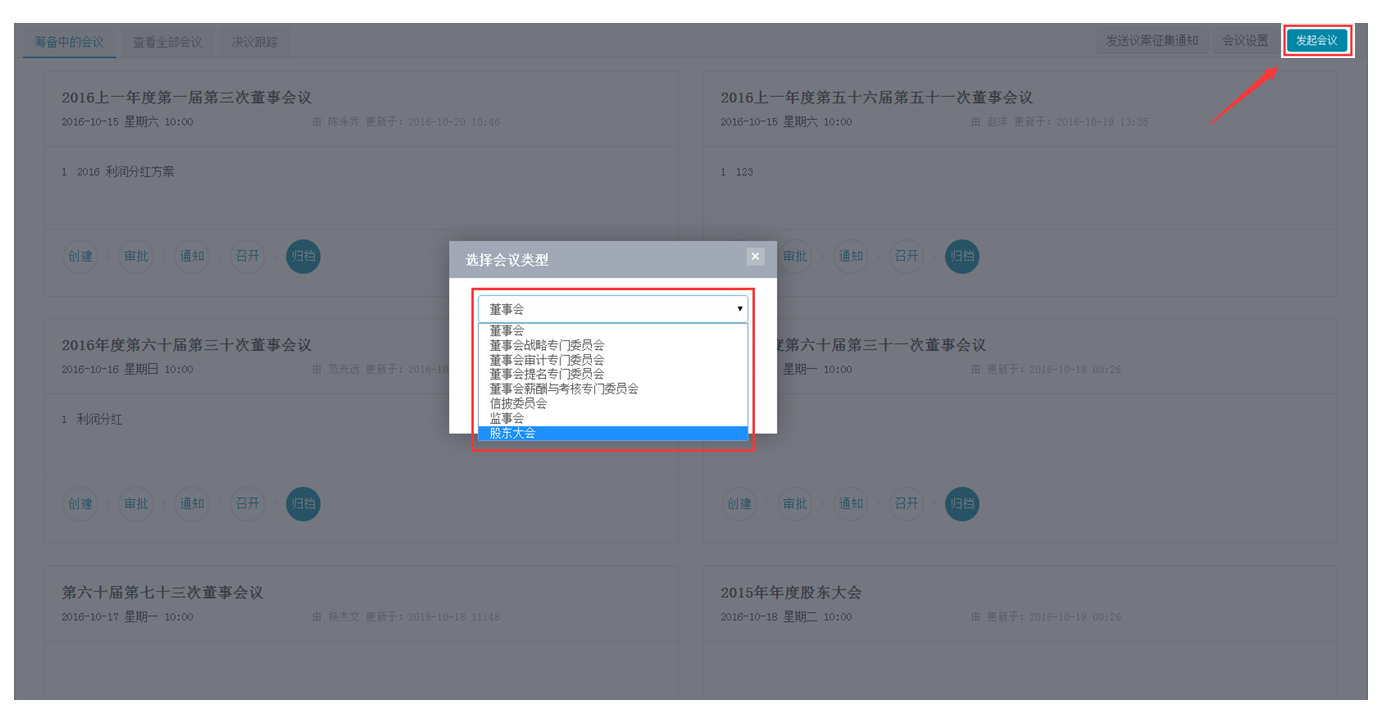Close the 选择会议类型 dialog
Viewport: 1380px width, 719px height.
pos(756,256)
